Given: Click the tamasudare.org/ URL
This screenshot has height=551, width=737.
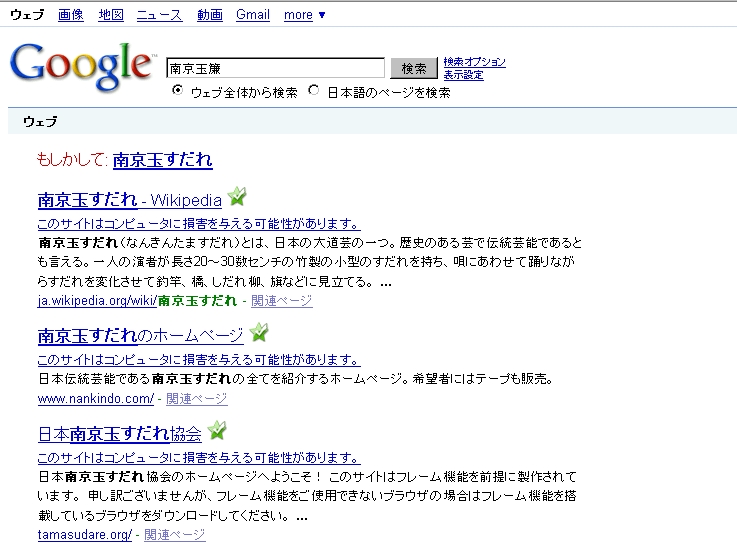Looking at the screenshot, I should tap(85, 535).
